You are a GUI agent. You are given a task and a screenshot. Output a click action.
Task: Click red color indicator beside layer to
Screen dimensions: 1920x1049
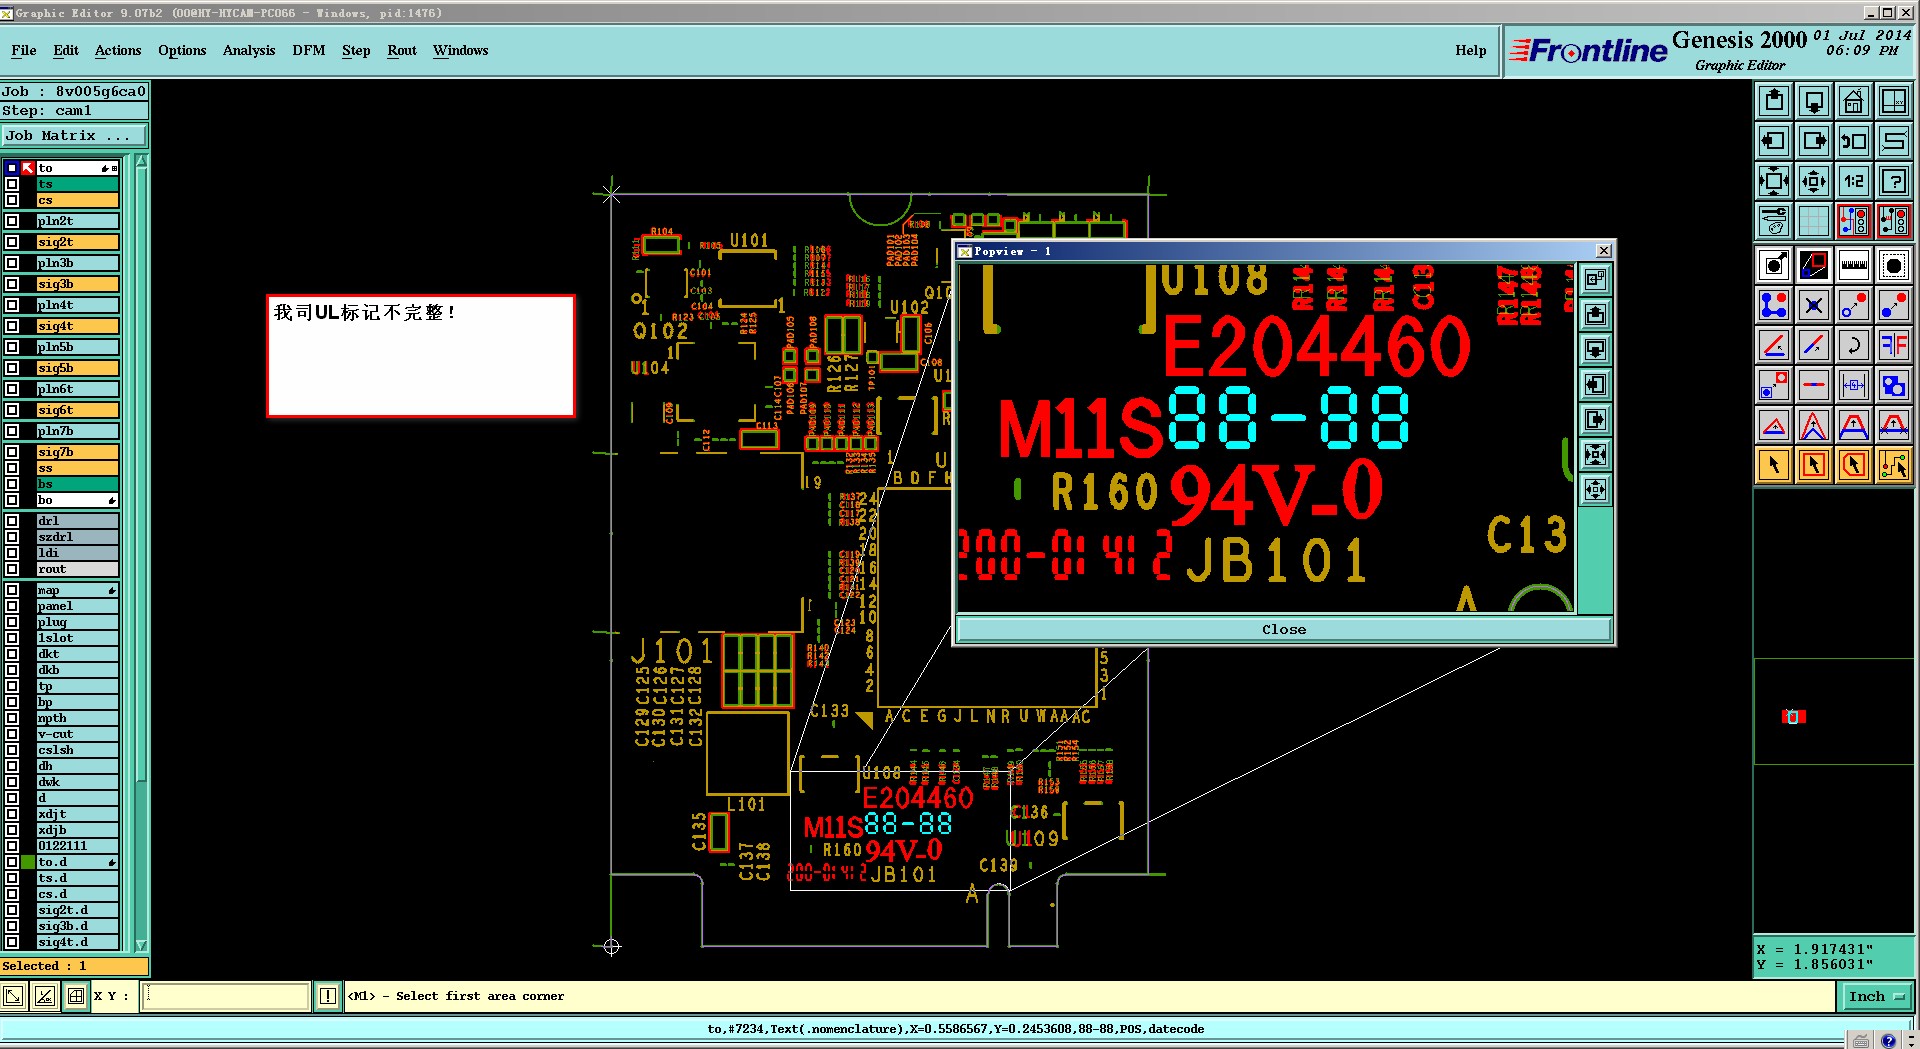point(28,168)
